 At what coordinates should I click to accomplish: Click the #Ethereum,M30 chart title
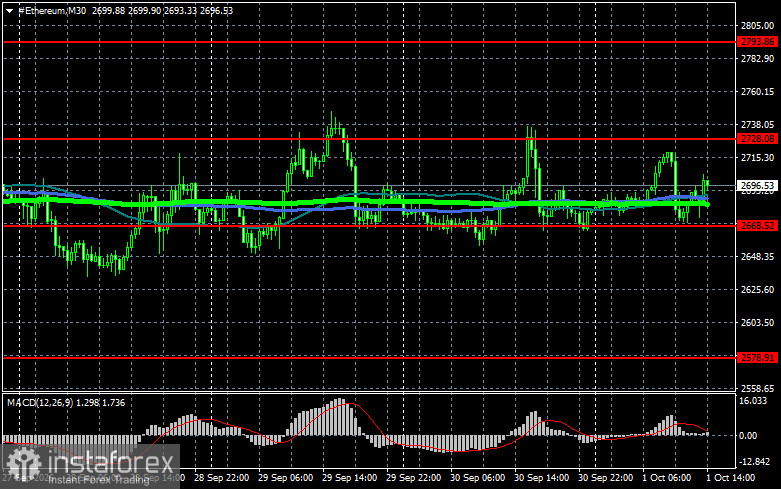pos(52,10)
